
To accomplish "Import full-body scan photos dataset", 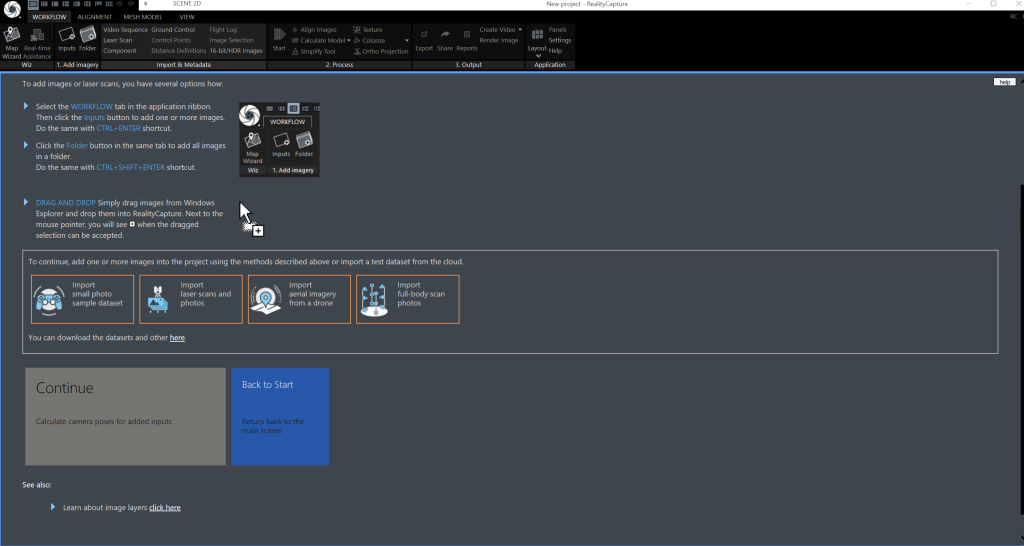I will coord(408,299).
